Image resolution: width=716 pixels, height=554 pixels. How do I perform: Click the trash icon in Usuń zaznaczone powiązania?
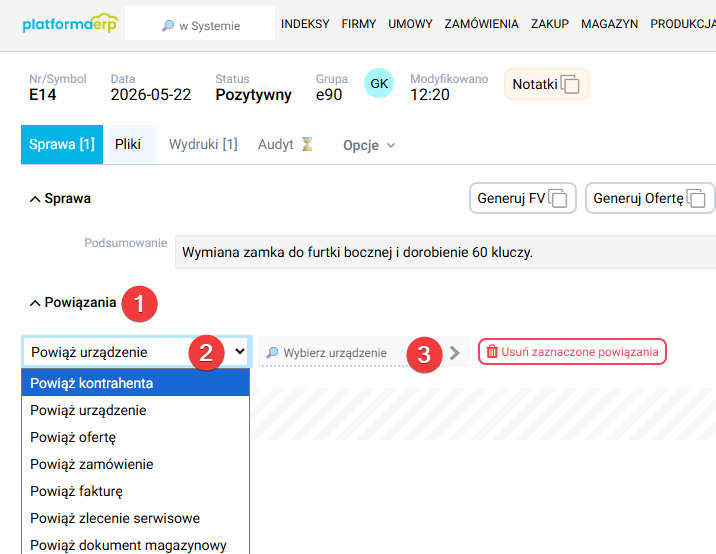tap(492, 352)
